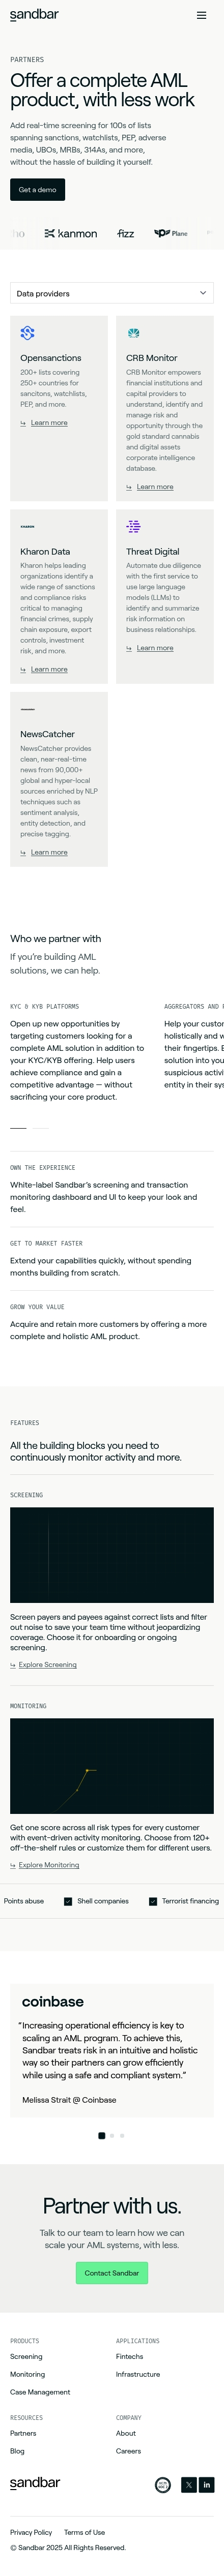Click the Opensanctions logo icon

point(28,333)
